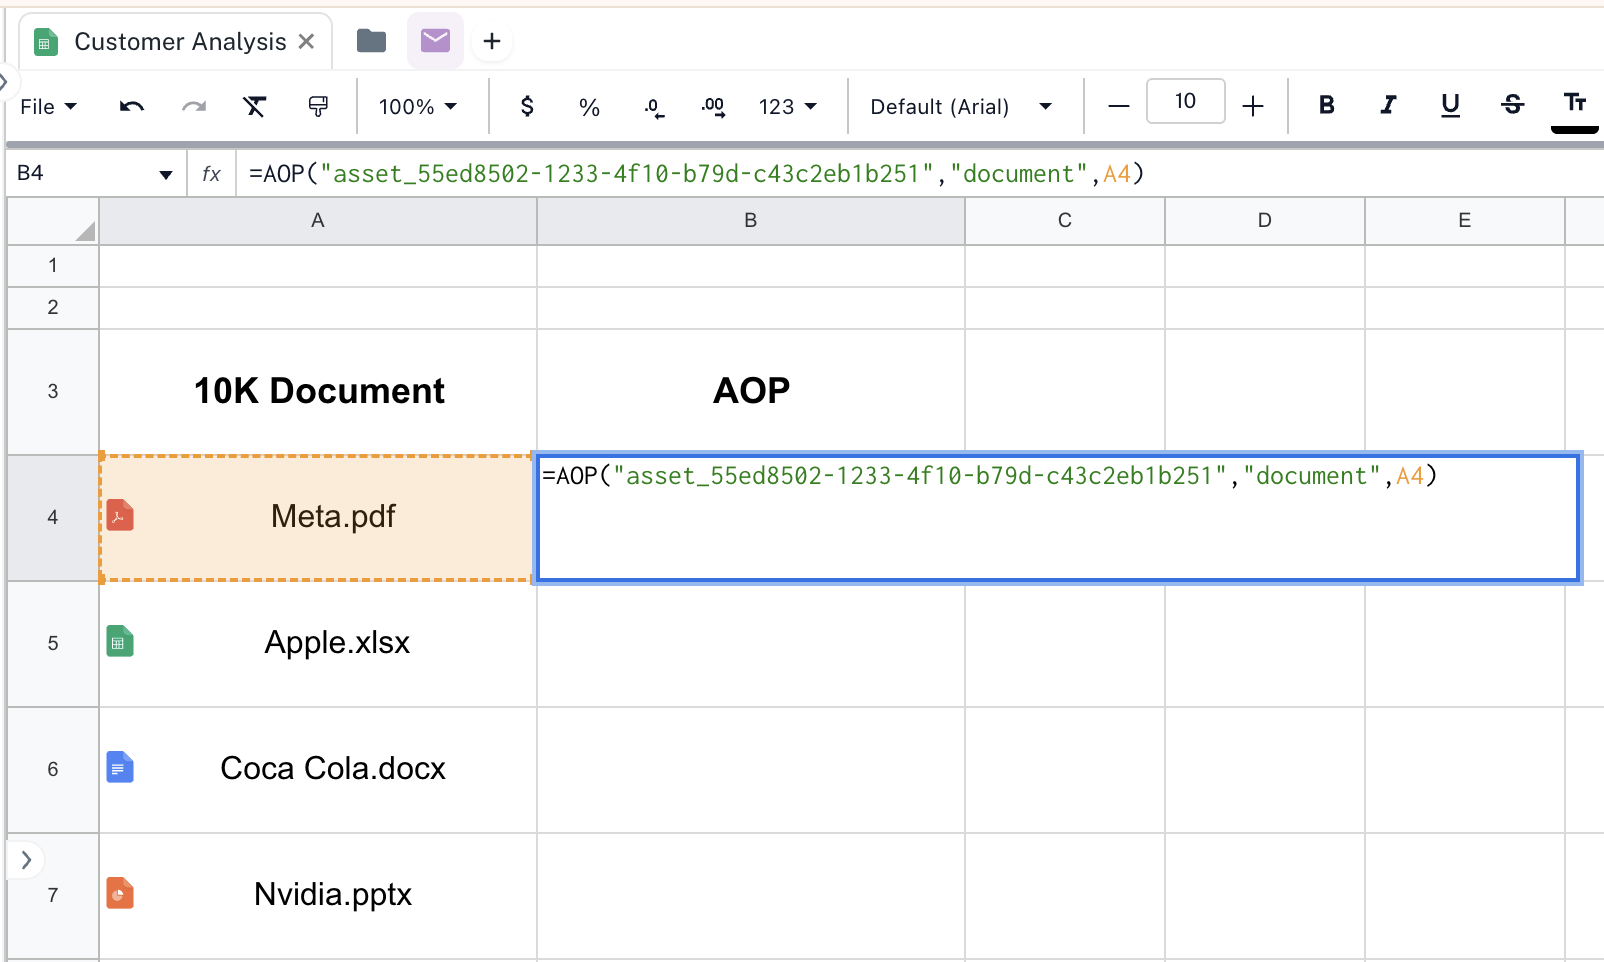Click the Coca Cola.docx cell

pos(318,770)
